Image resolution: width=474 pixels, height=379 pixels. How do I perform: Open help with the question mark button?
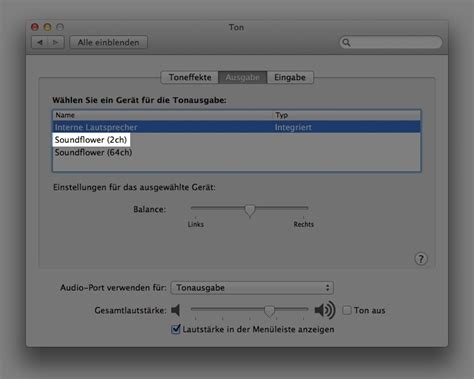point(421,259)
